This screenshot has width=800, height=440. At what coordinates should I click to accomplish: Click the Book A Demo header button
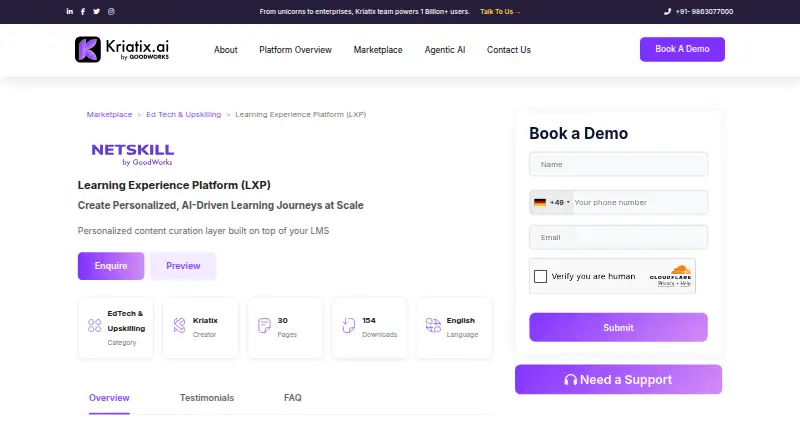tap(682, 49)
